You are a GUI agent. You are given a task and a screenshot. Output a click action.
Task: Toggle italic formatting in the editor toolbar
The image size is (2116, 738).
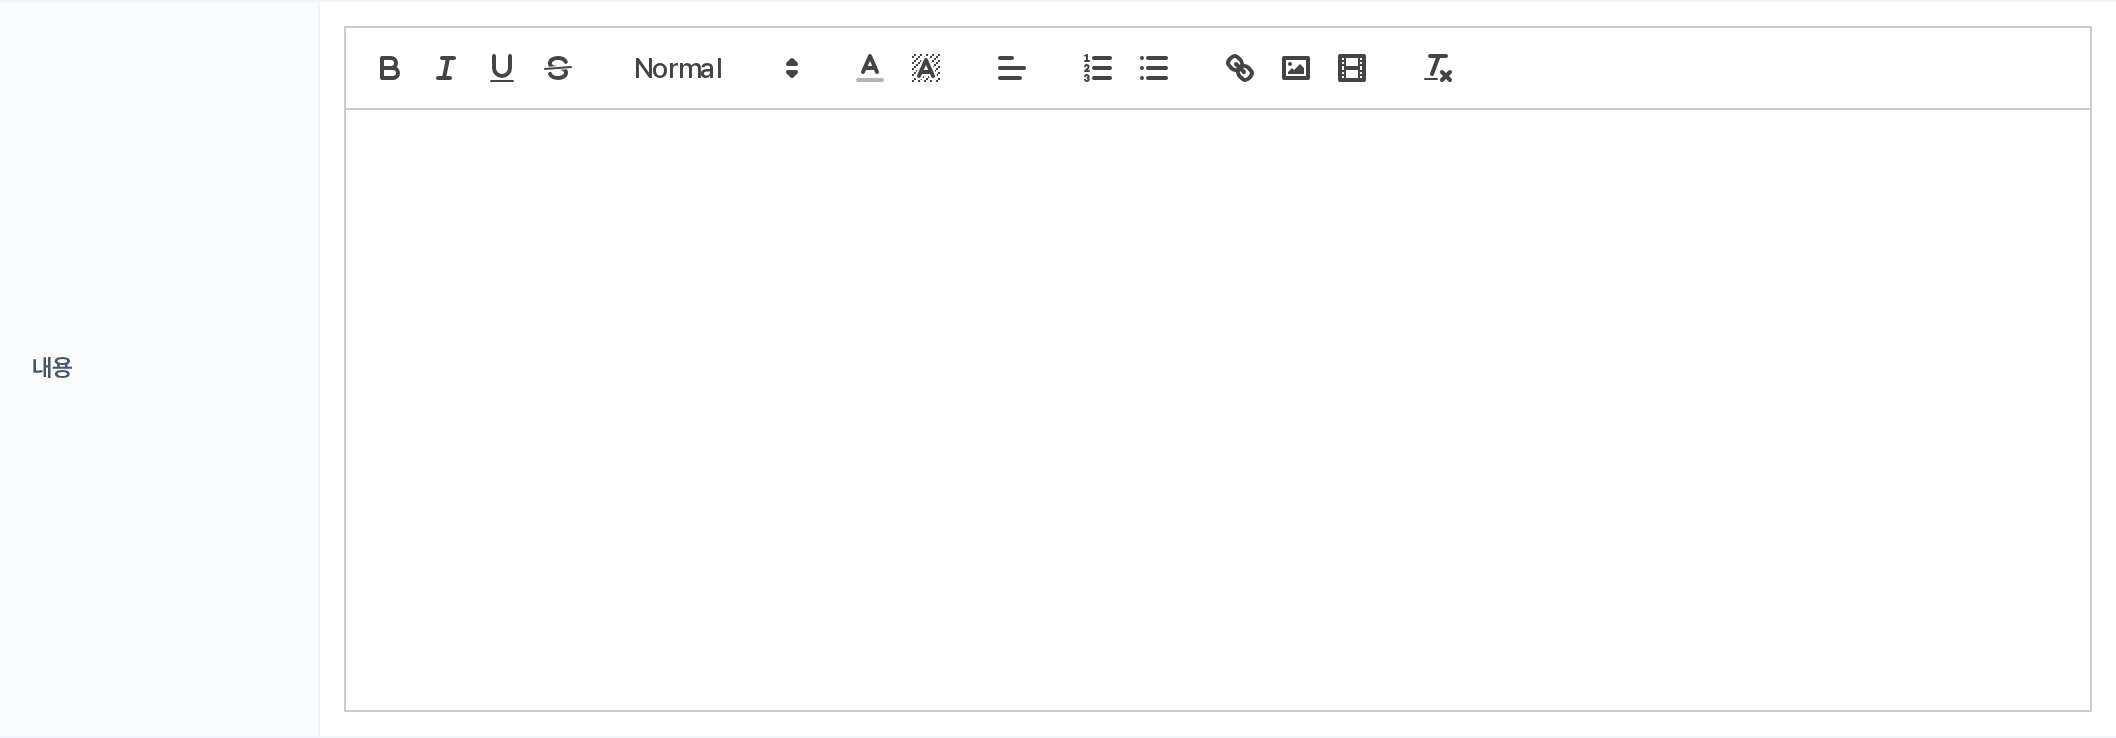tap(446, 68)
